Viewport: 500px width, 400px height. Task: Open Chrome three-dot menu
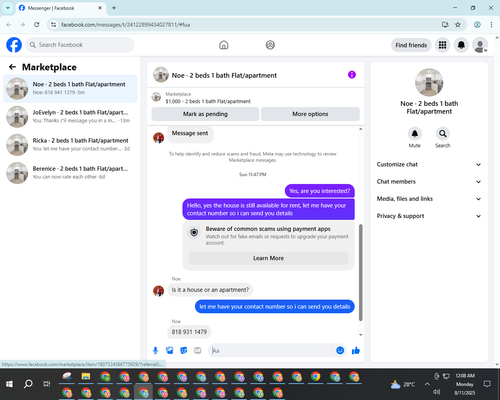pyautogui.click(x=491, y=25)
